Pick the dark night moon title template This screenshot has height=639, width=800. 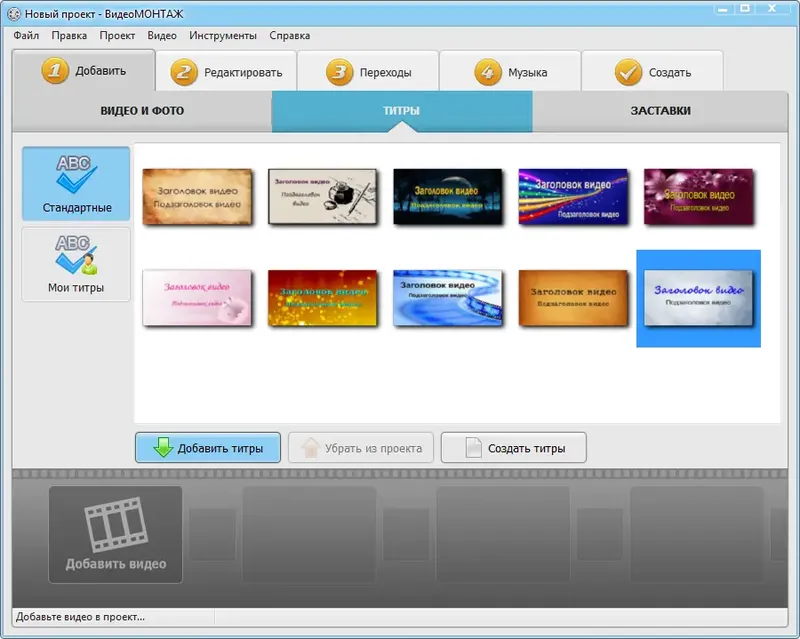(x=447, y=197)
